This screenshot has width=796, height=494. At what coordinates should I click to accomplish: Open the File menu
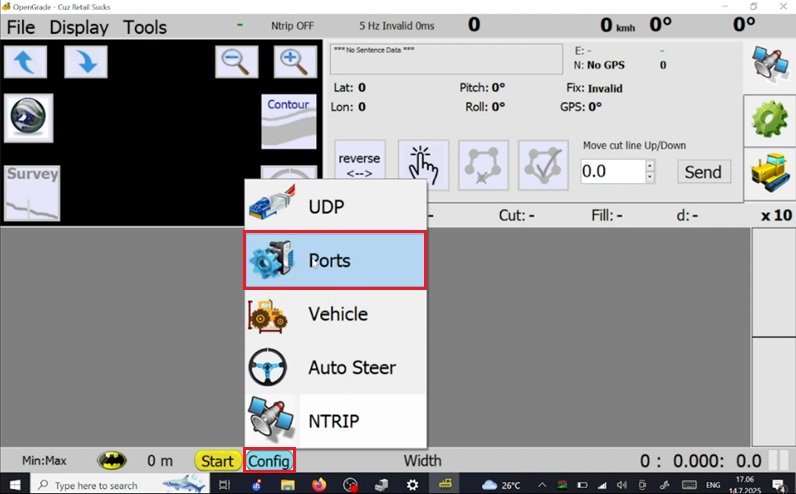click(x=21, y=27)
